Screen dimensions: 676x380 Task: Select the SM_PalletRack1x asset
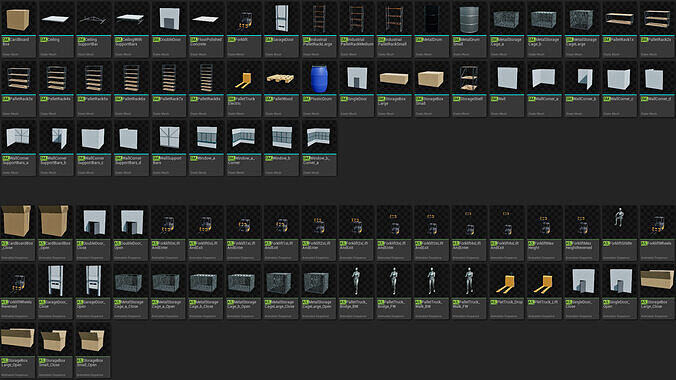[619, 29]
